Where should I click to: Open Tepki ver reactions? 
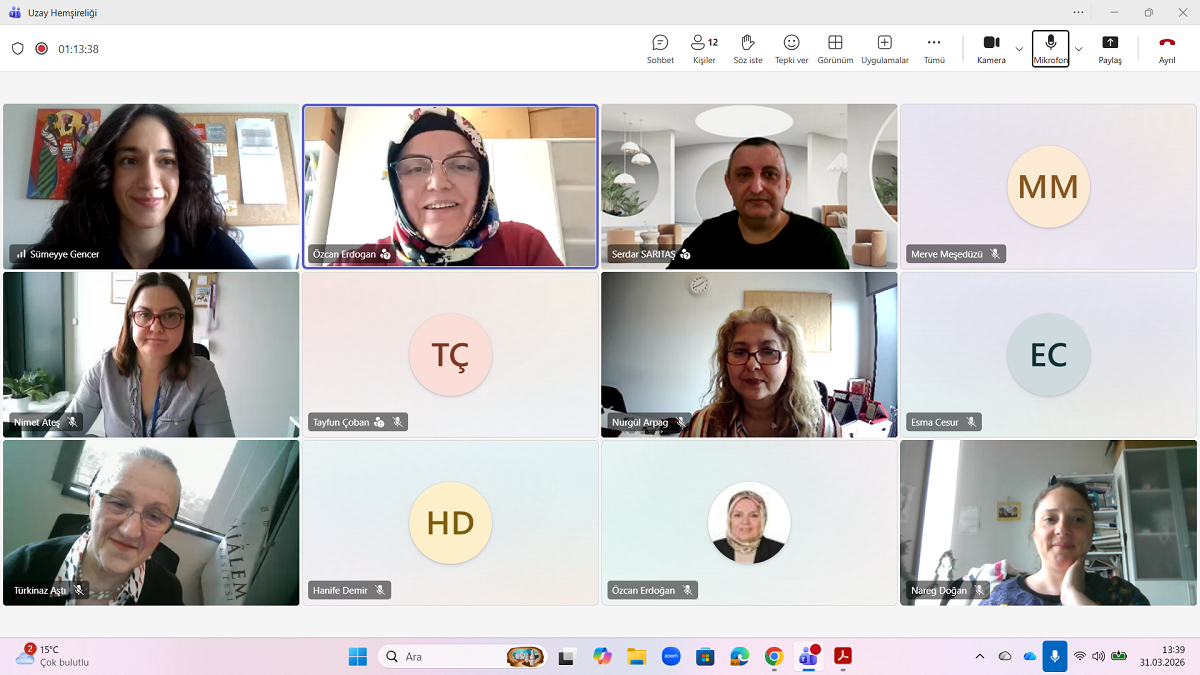791,48
